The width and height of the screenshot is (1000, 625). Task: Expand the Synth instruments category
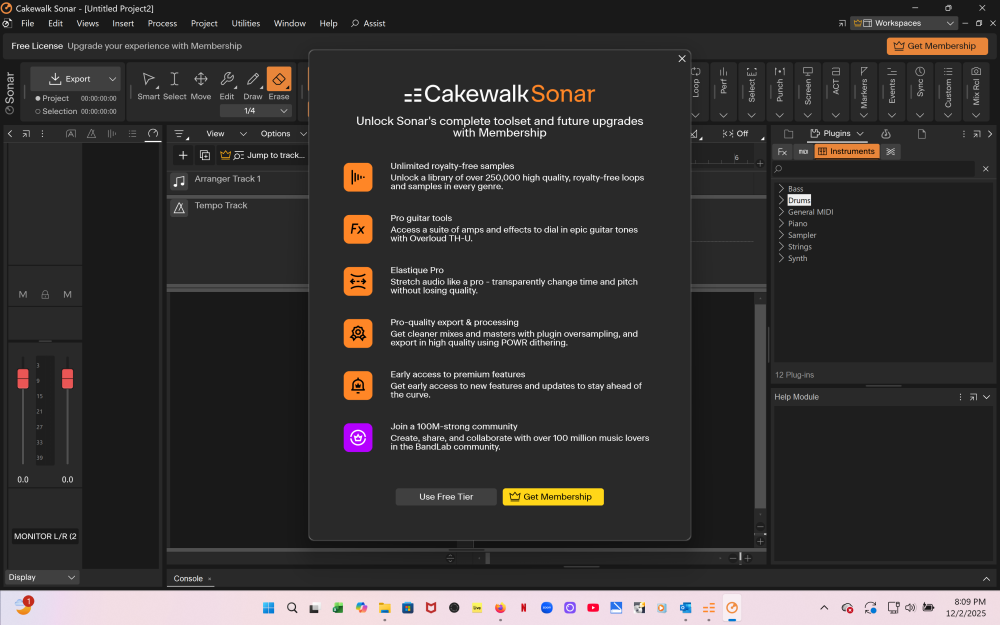(781, 258)
